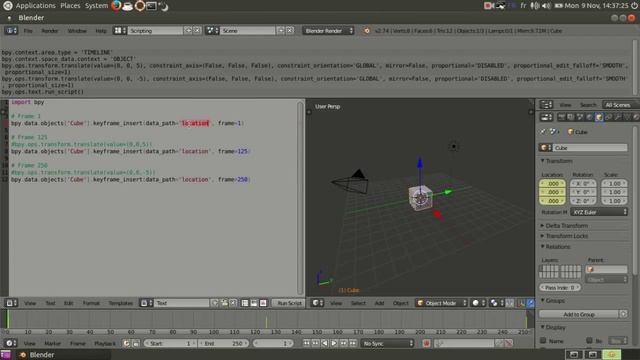Toggle the timeline range lock icon
The width and height of the screenshot is (640, 360).
click(x=136, y=343)
